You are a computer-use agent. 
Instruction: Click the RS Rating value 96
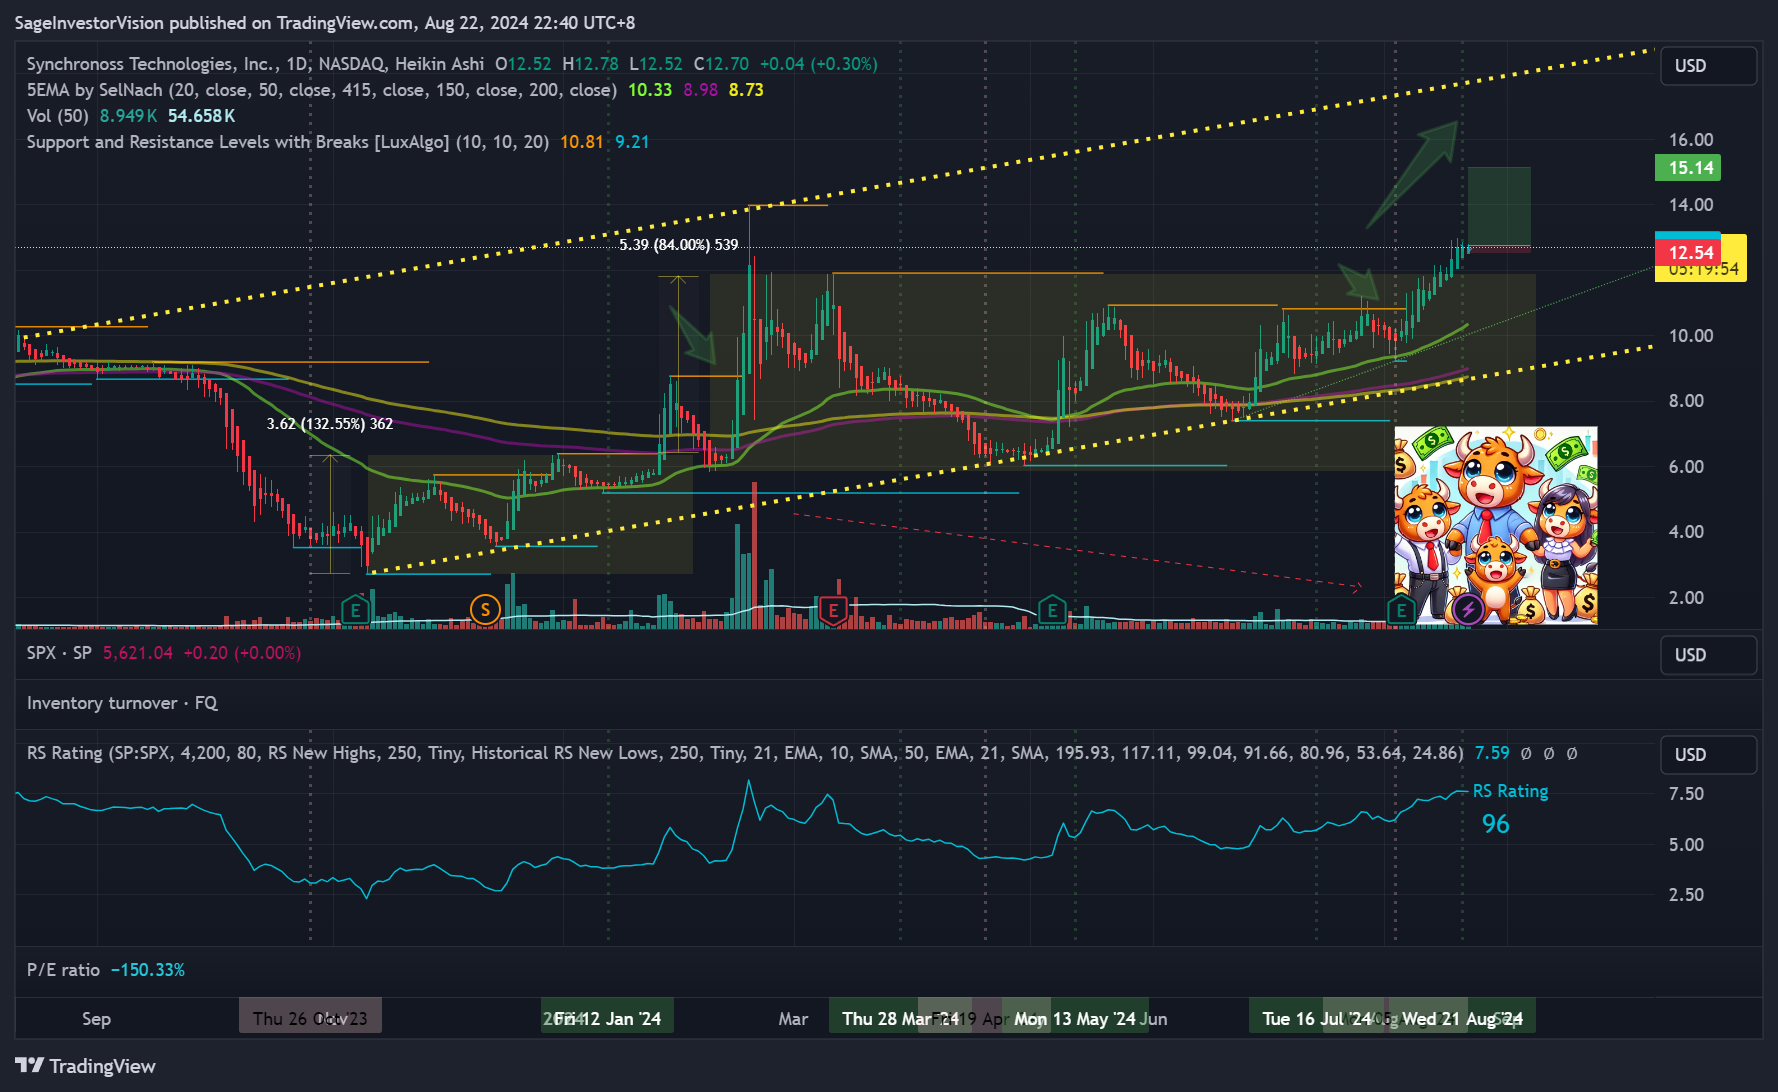pos(1495,824)
